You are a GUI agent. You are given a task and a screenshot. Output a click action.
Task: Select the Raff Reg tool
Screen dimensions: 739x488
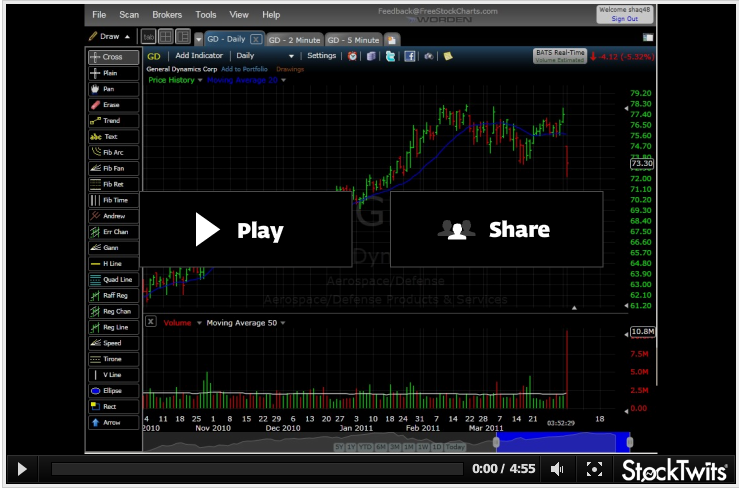(113, 296)
